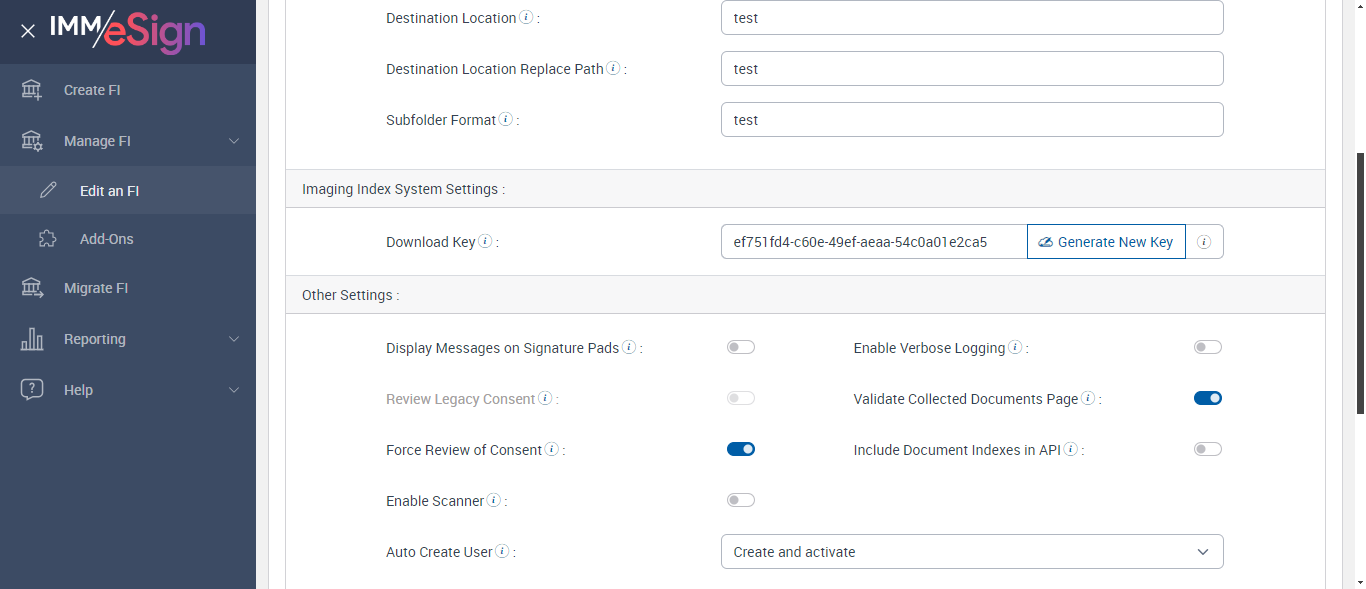Click the Create FI bank icon
The width and height of the screenshot is (1366, 589).
pos(32,90)
